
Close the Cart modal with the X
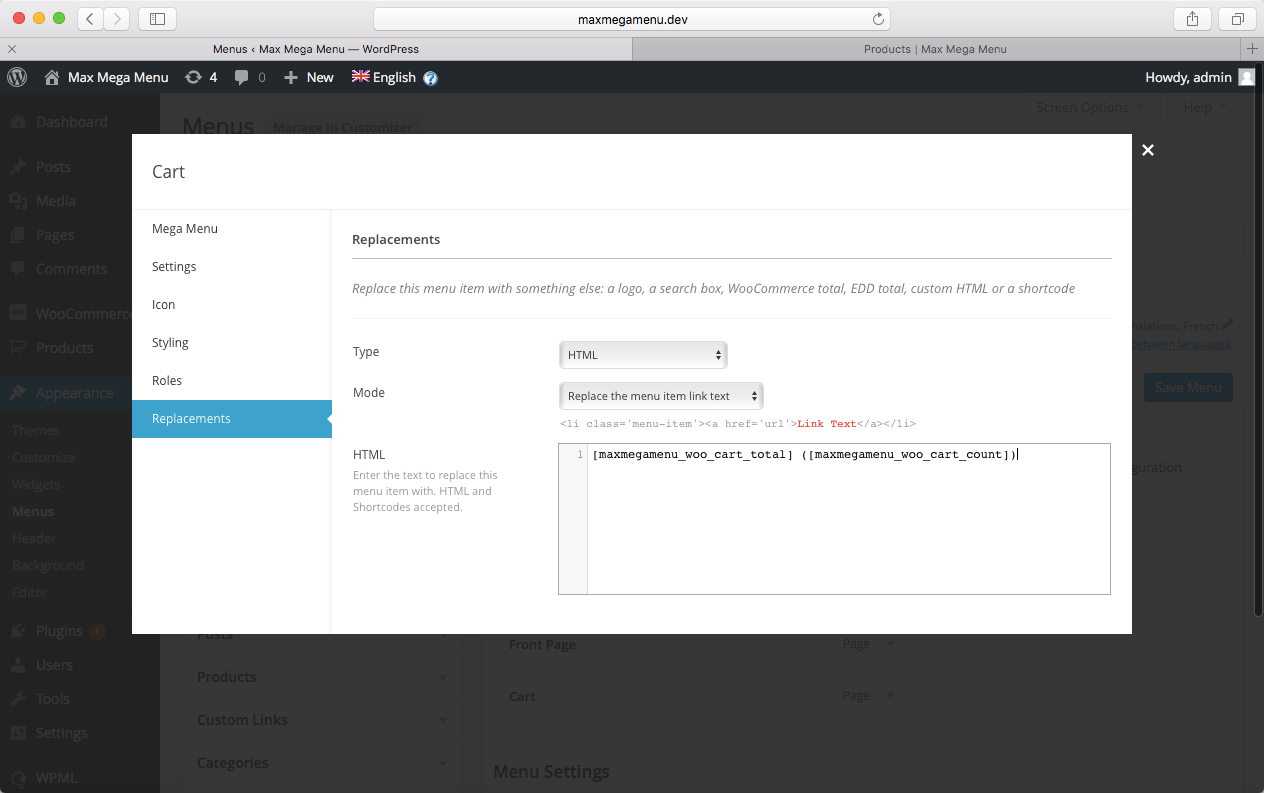pyautogui.click(x=1148, y=150)
